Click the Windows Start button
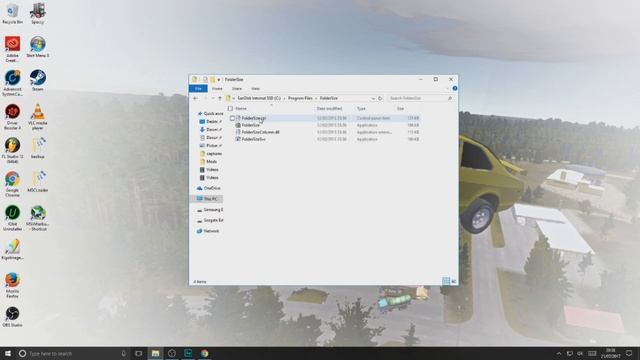 coord(7,353)
